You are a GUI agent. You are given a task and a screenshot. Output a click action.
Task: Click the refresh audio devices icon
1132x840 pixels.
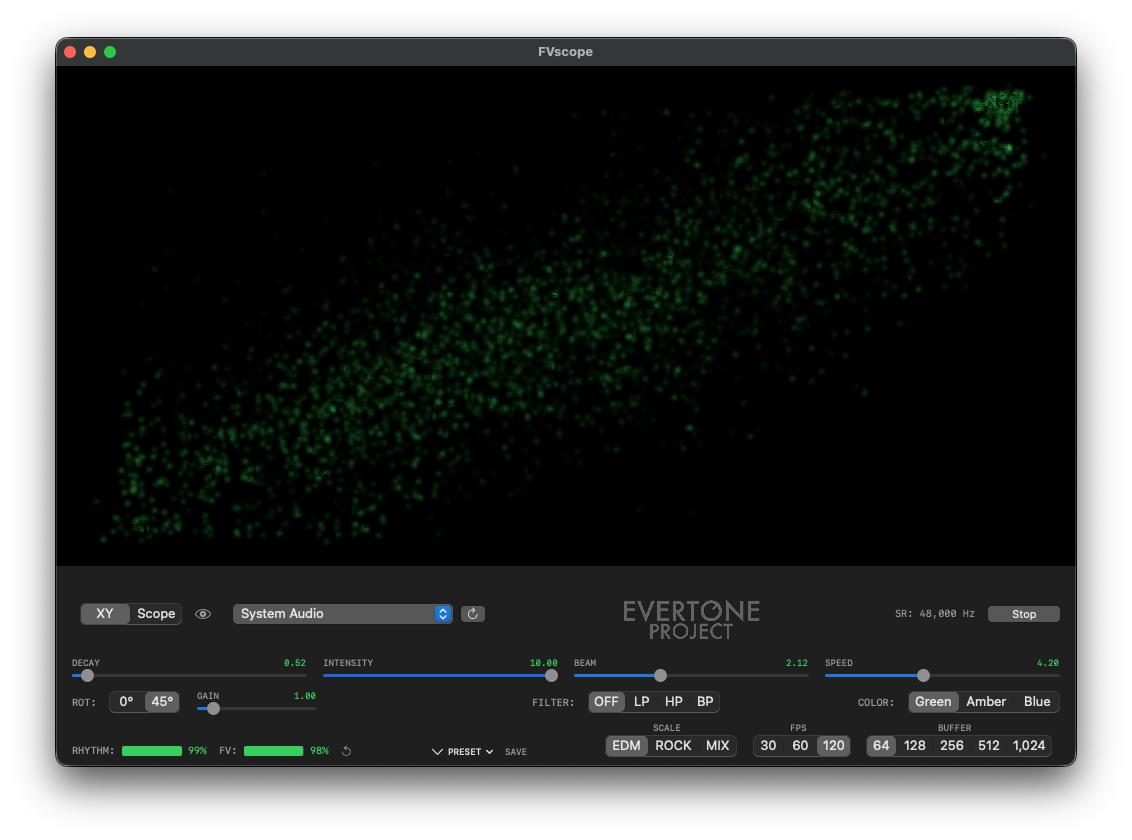473,614
